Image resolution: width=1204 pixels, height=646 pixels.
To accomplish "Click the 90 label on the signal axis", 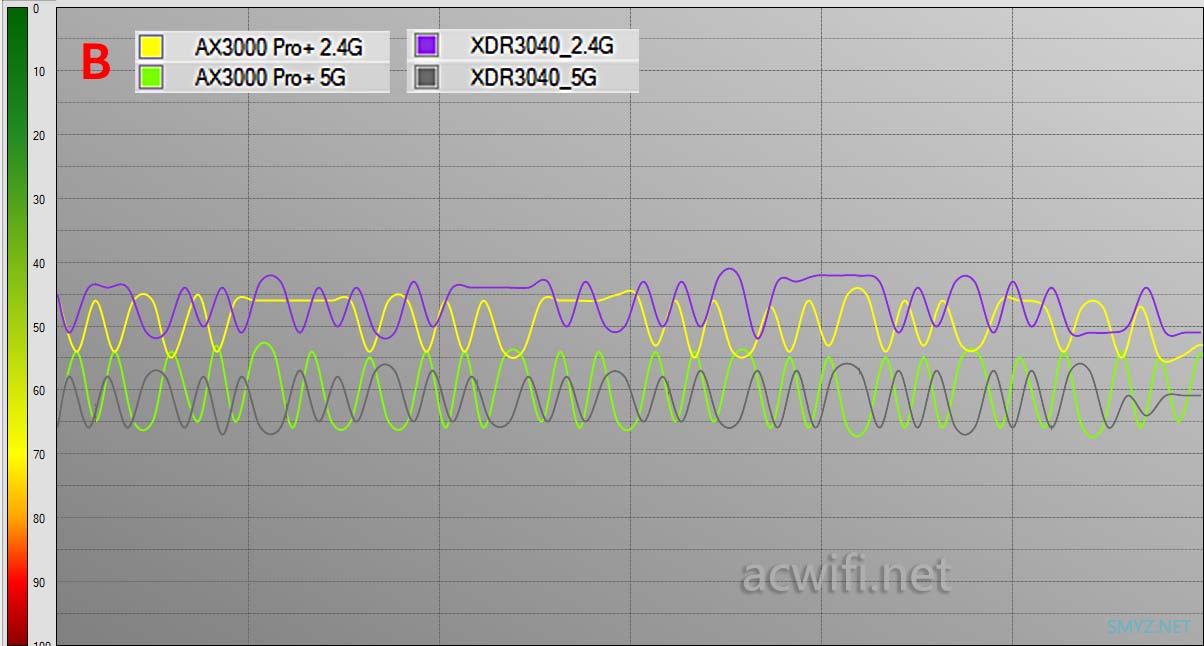I will point(38,582).
